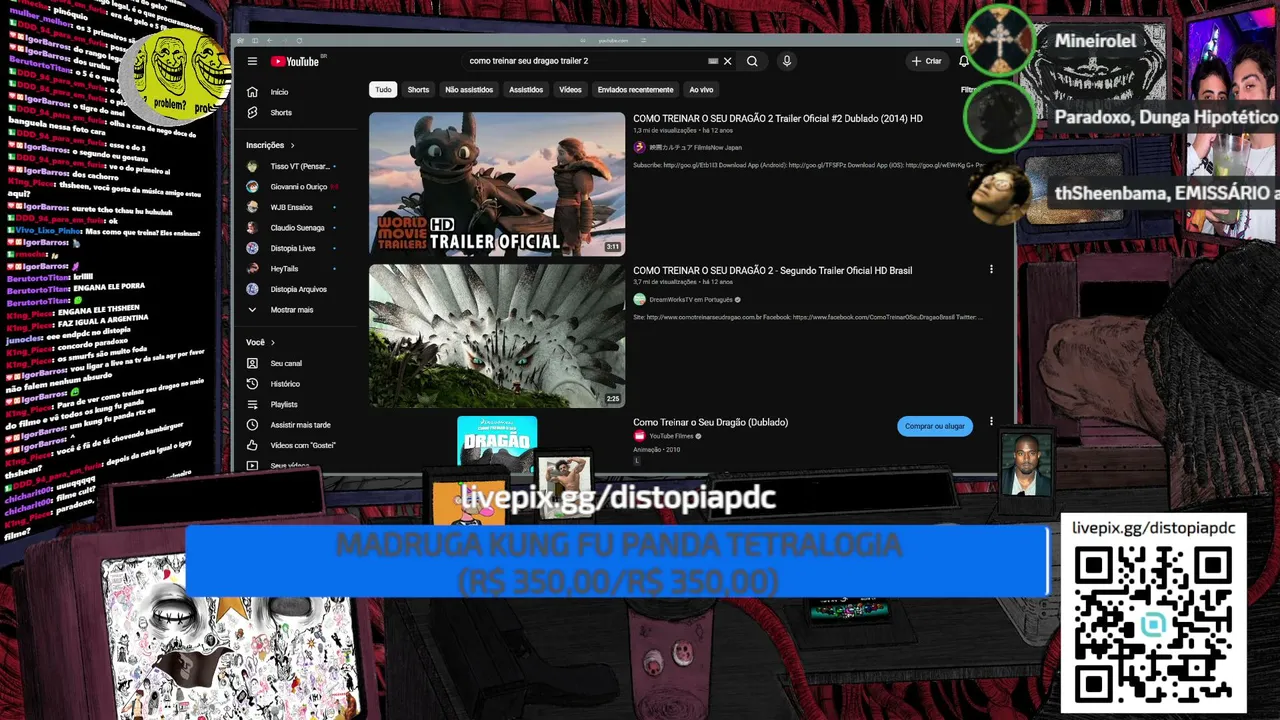Filter by Não assistidos chip
The height and width of the screenshot is (720, 1280).
coord(469,90)
